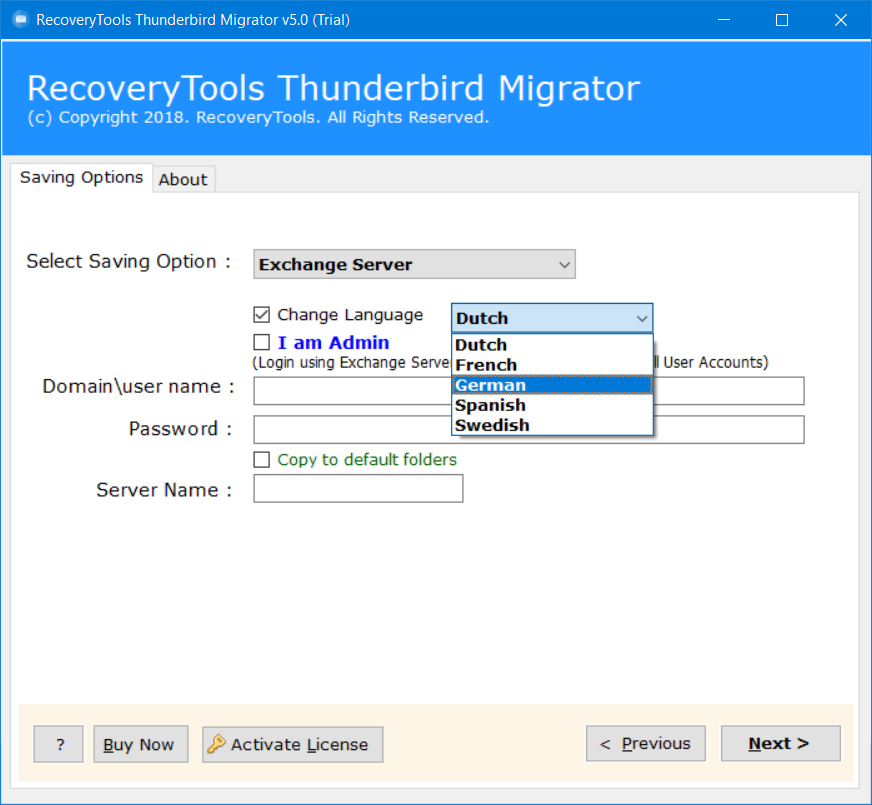Maximize the Thunderbird Migrator window
The width and height of the screenshot is (872, 805).
click(782, 20)
